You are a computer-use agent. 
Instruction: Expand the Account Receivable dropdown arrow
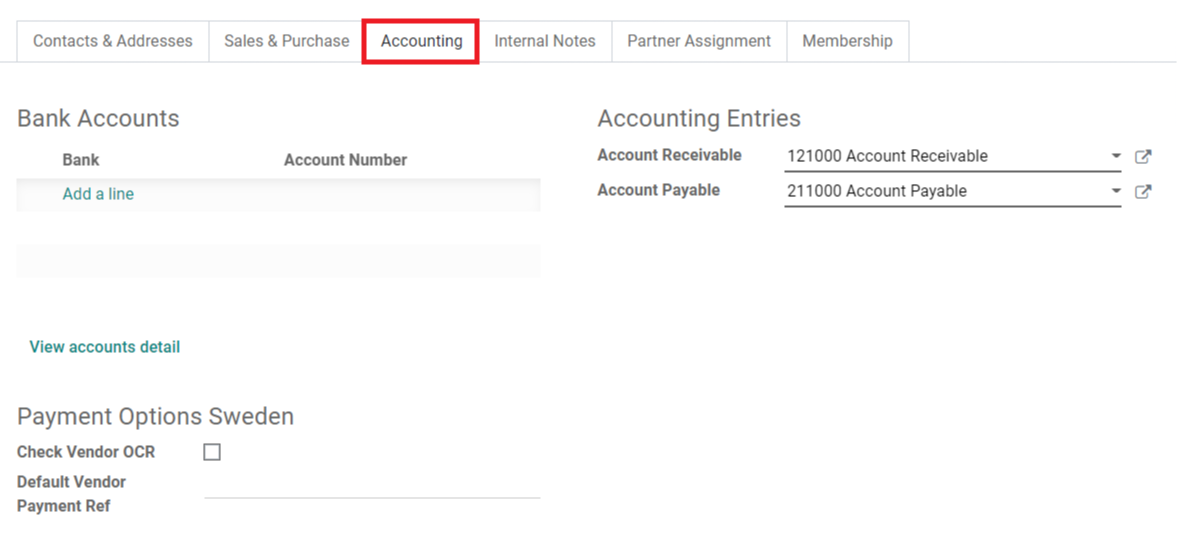pos(1116,157)
